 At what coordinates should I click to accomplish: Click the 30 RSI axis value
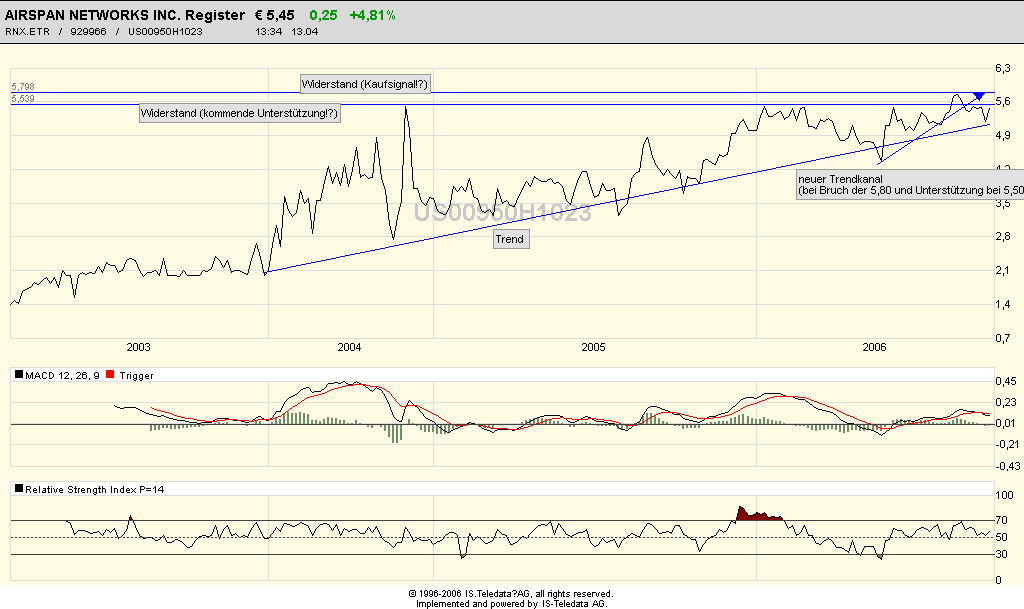tap(1001, 554)
